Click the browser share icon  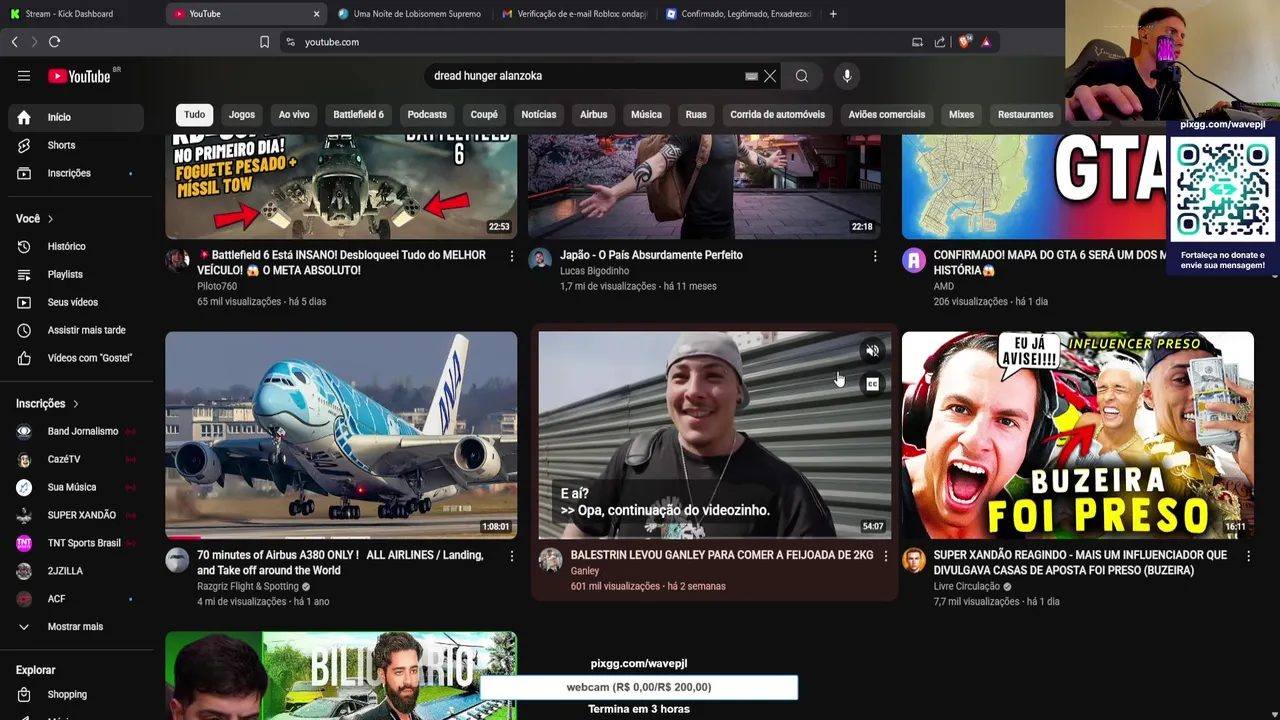coord(940,42)
